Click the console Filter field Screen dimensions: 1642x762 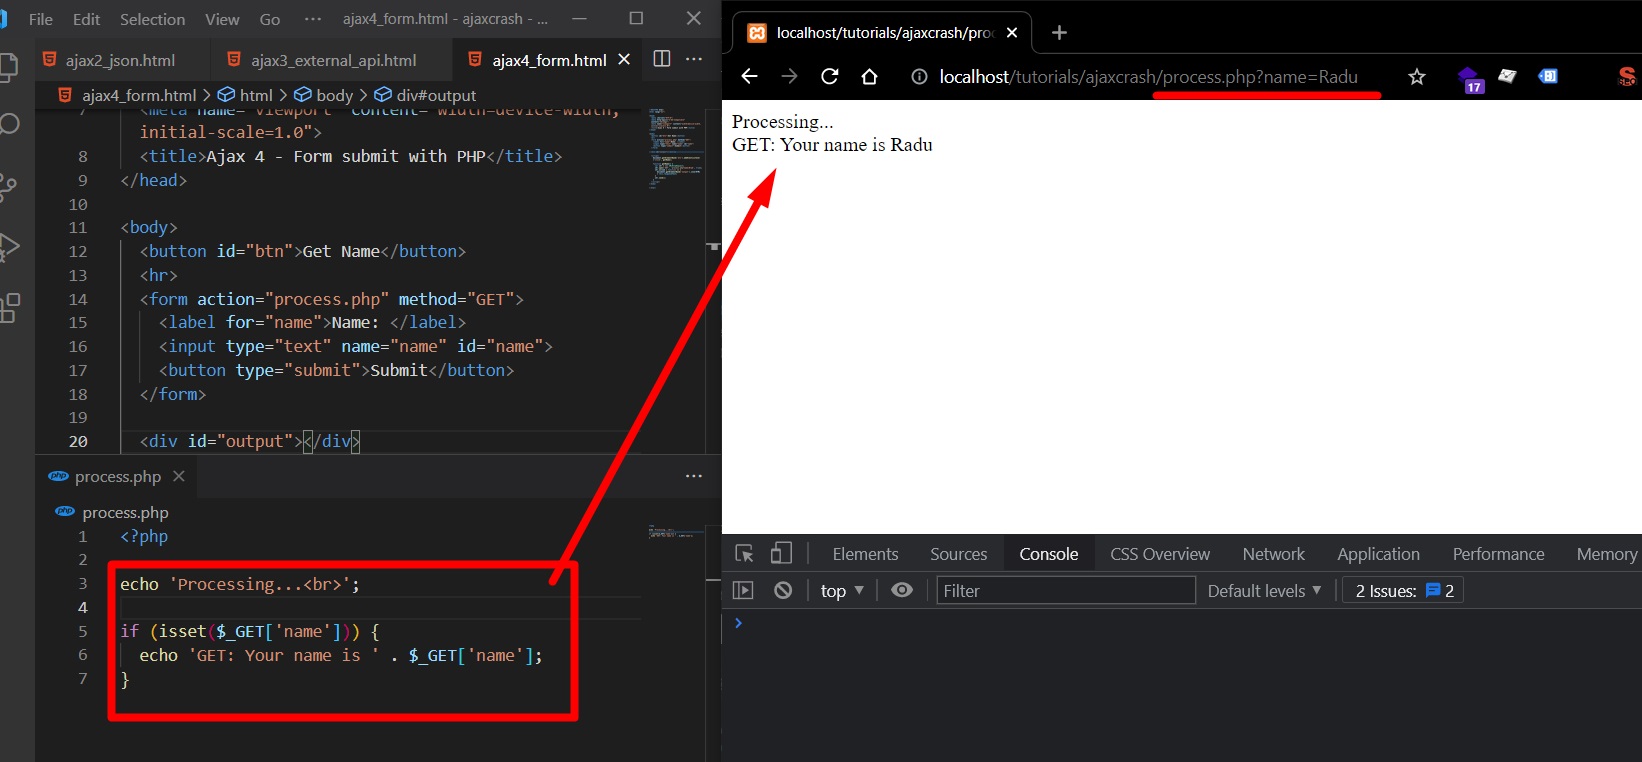coord(1065,590)
